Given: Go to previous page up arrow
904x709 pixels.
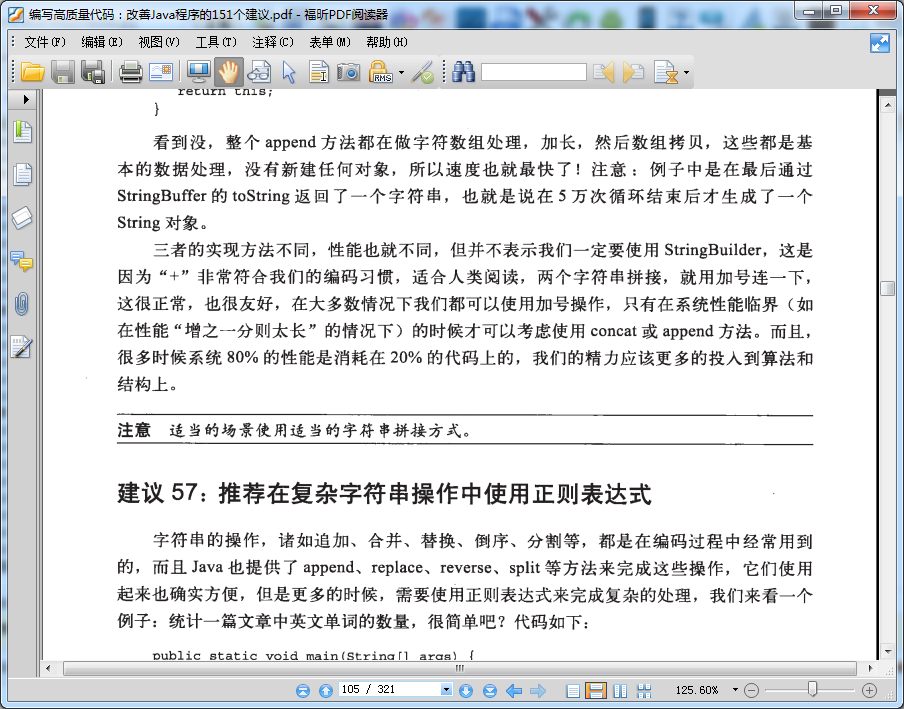Looking at the screenshot, I should click(x=326, y=690).
